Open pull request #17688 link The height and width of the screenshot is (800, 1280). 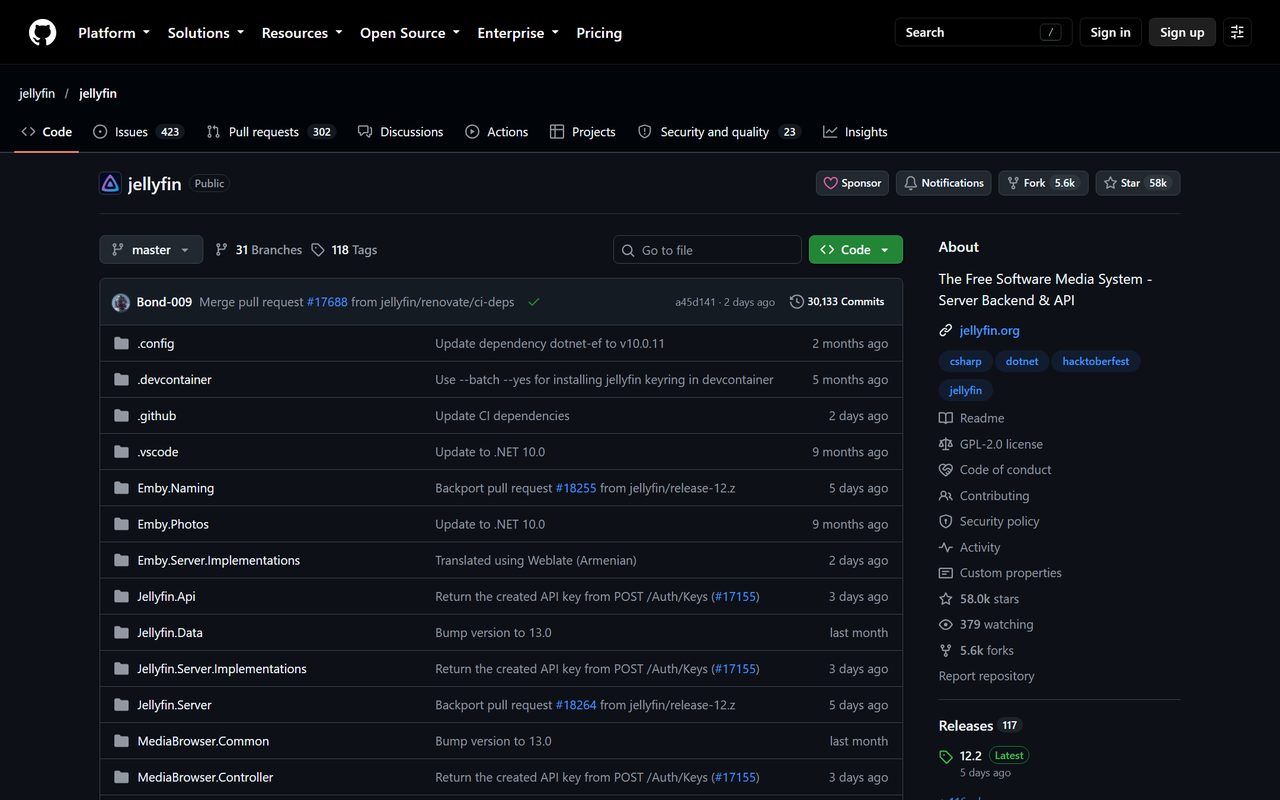327,302
